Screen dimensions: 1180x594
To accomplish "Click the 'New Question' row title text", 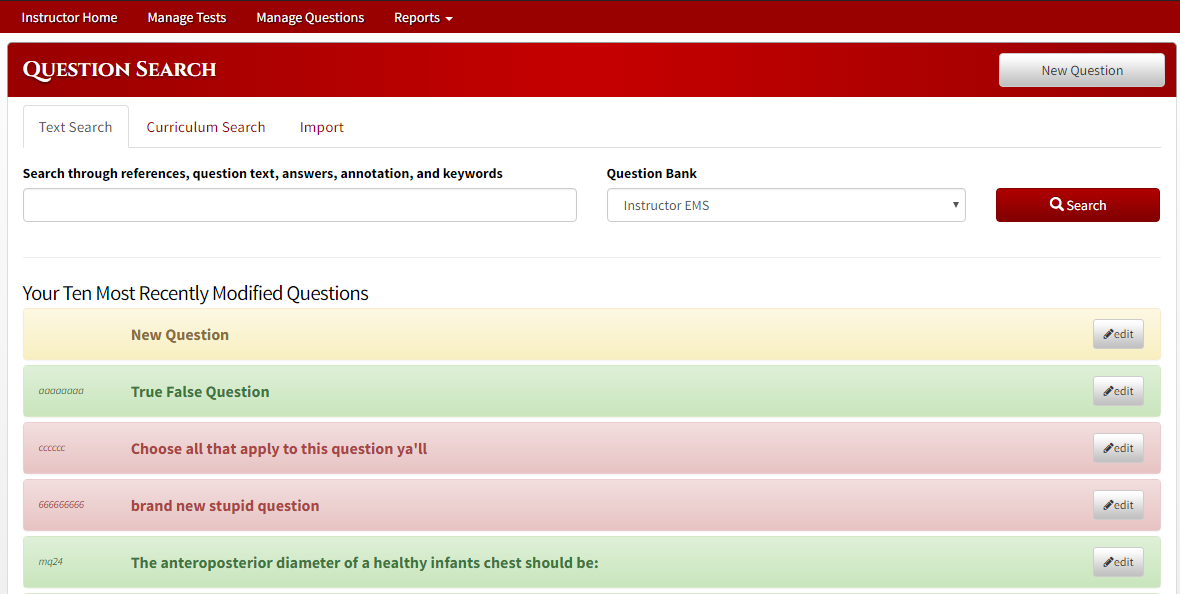I will click(180, 335).
